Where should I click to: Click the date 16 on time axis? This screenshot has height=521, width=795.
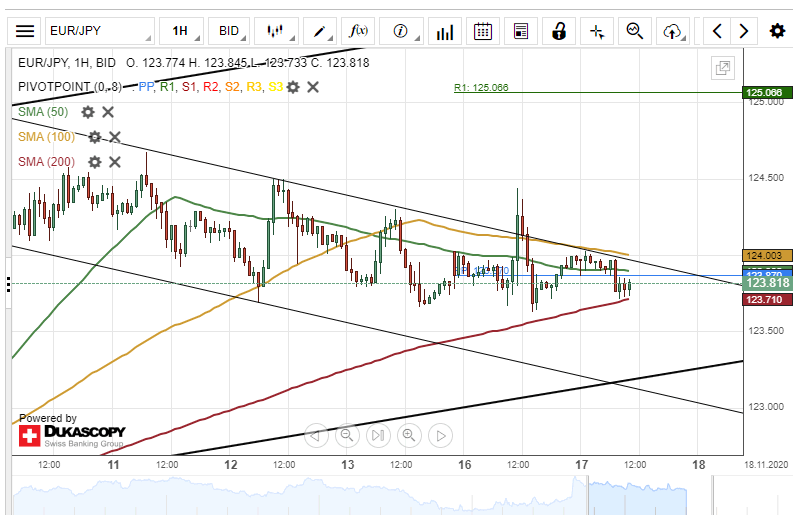click(x=464, y=465)
